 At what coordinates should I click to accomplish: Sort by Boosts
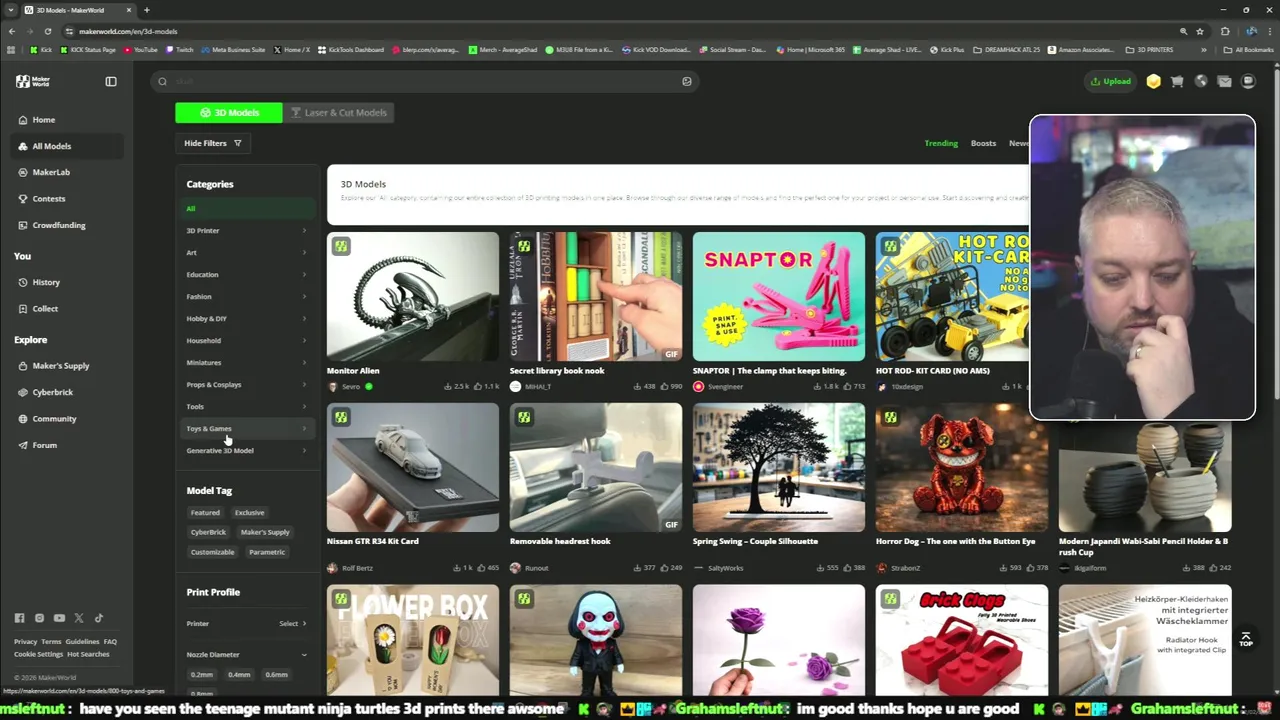coord(983,143)
